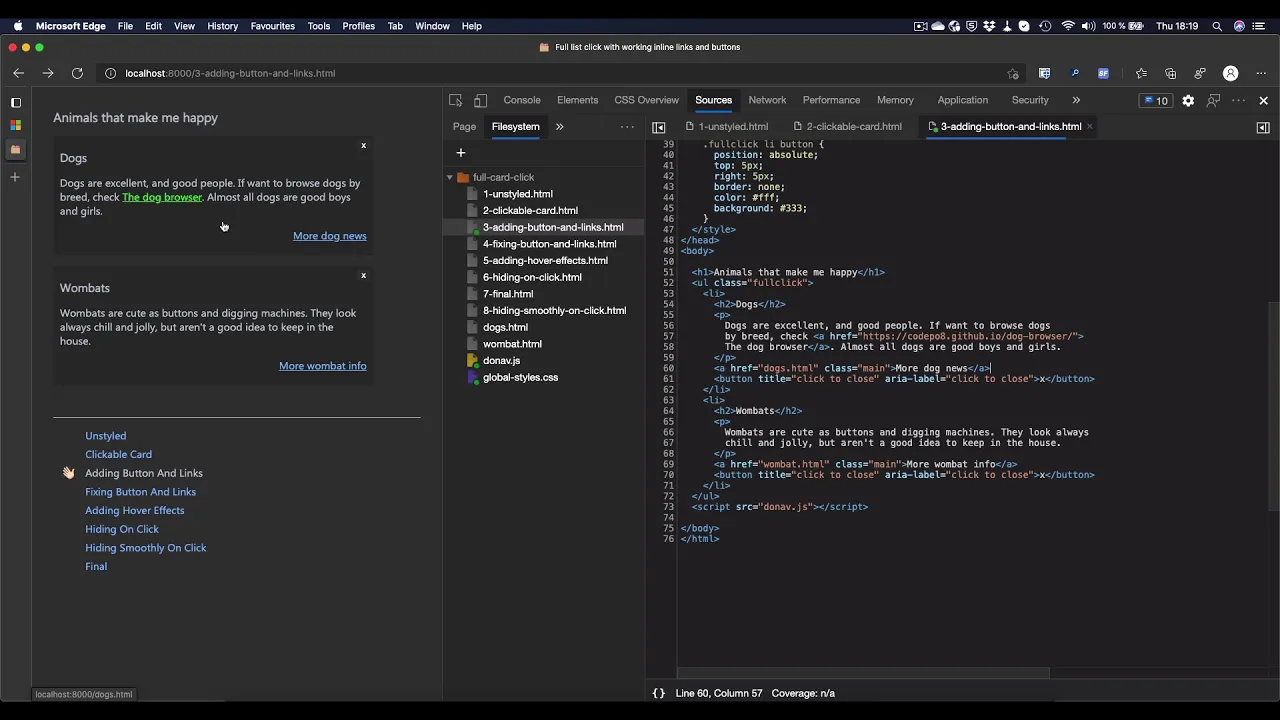Show more navigator tabs chevron
This screenshot has width=1280, height=720.
[x=559, y=127]
